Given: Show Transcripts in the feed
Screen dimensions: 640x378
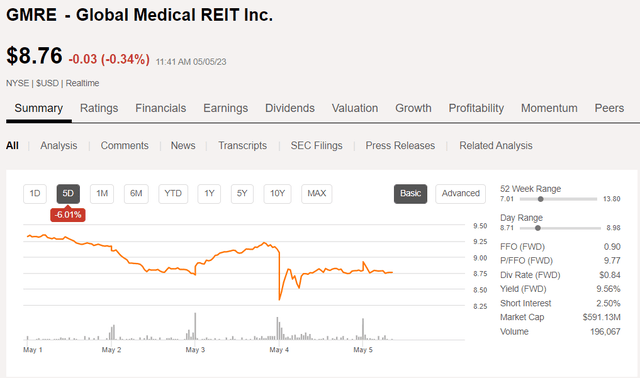Looking at the screenshot, I should point(242,146).
